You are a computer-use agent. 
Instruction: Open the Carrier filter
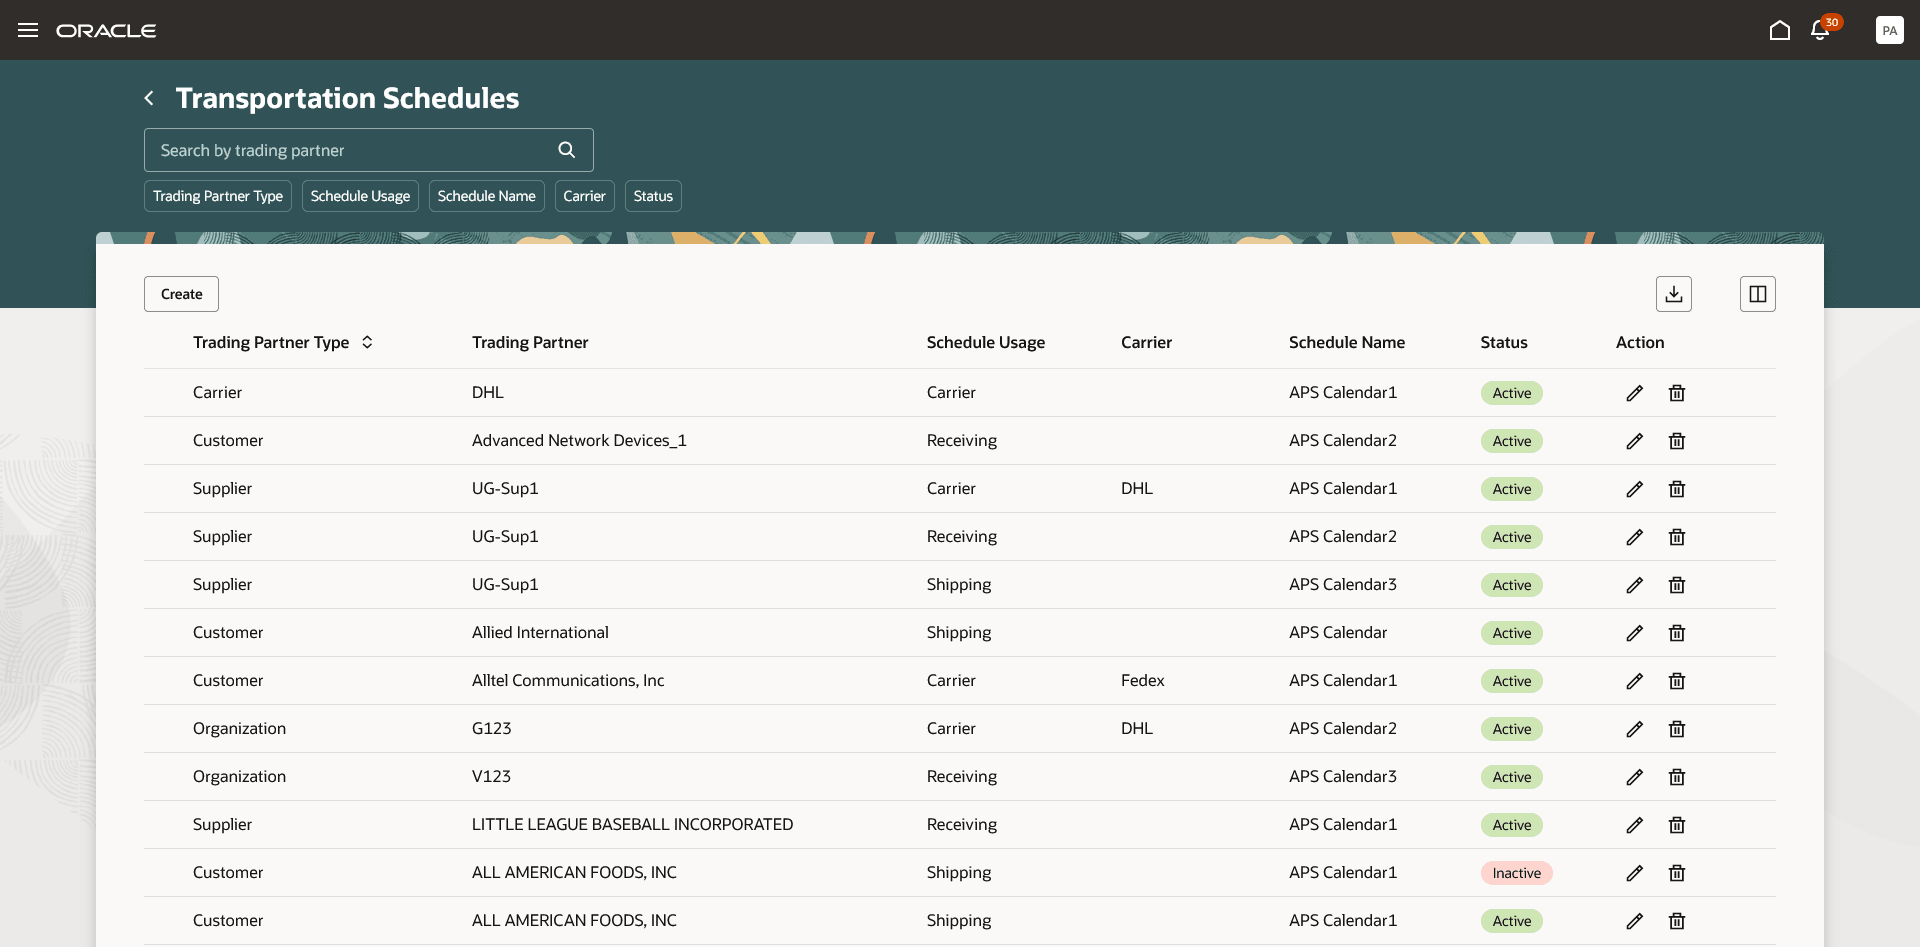point(584,195)
